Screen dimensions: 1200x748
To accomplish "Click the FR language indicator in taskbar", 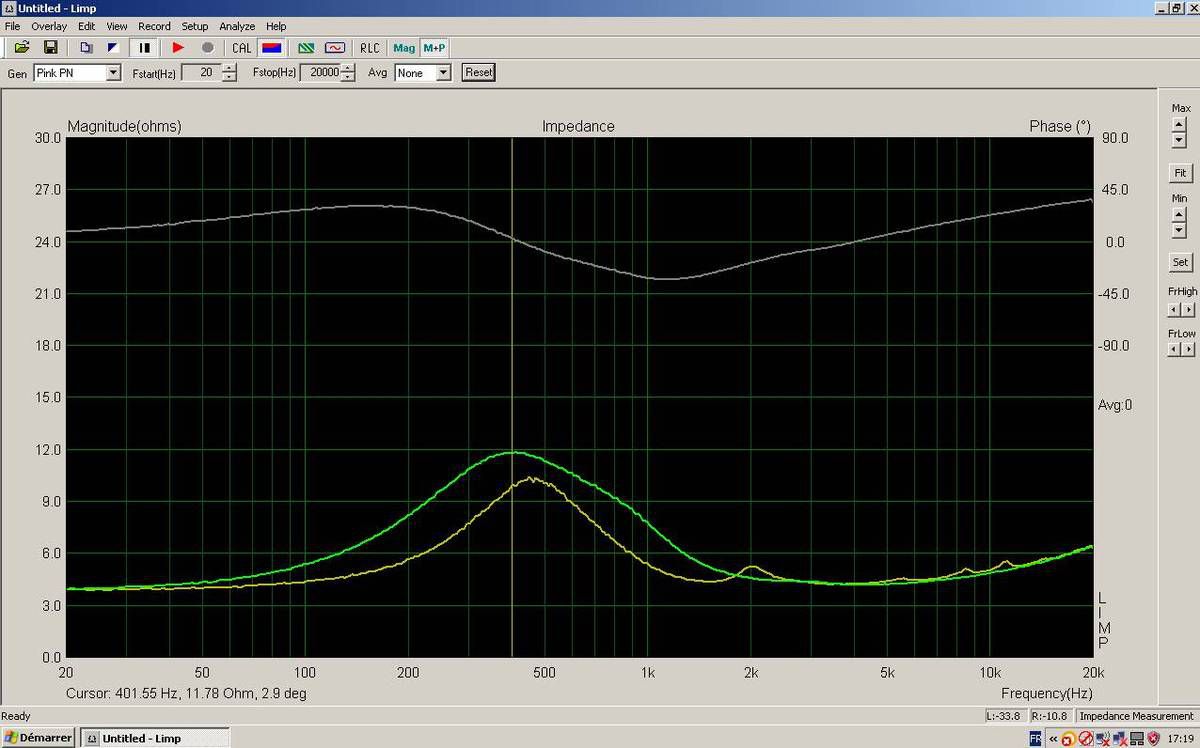I will [1035, 738].
